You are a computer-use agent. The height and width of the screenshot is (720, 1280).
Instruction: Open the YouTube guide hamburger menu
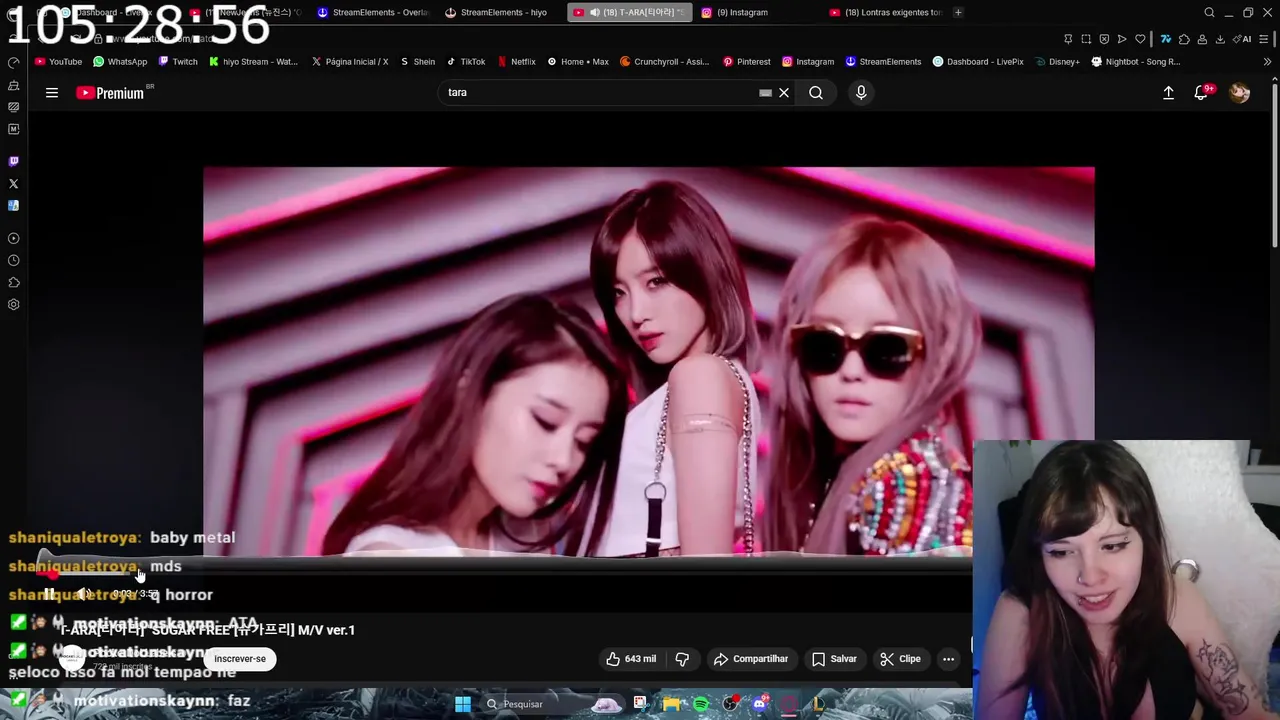click(52, 93)
